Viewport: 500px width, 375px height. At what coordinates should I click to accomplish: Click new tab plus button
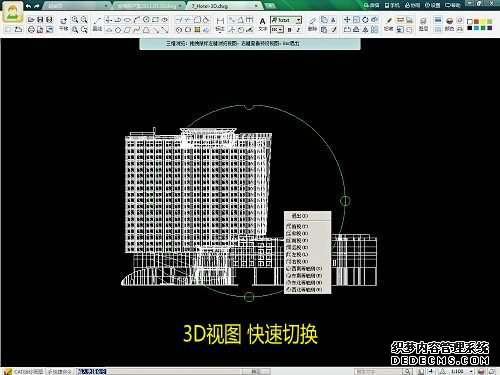[270, 6]
